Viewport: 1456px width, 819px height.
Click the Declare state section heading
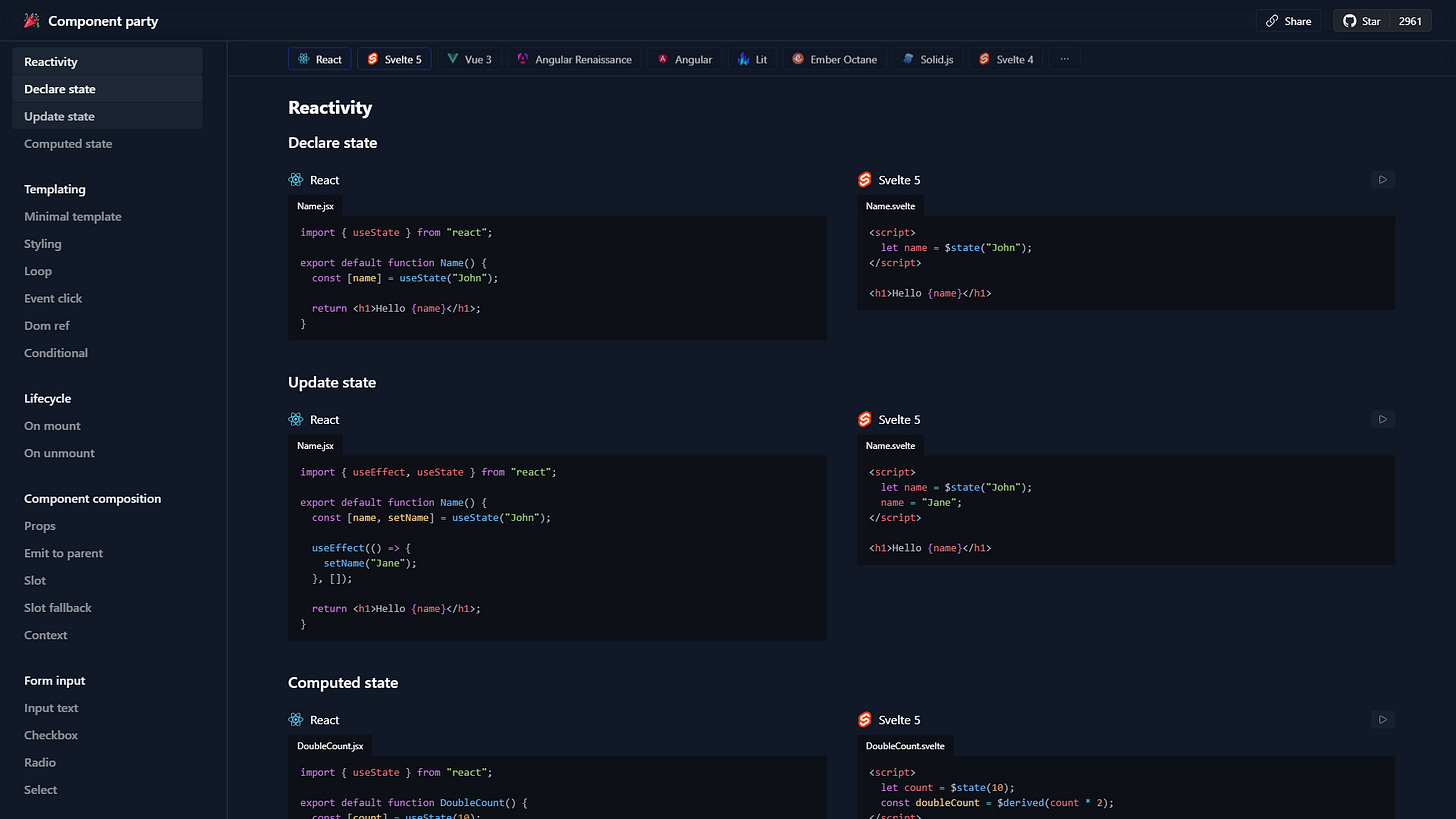tap(333, 143)
